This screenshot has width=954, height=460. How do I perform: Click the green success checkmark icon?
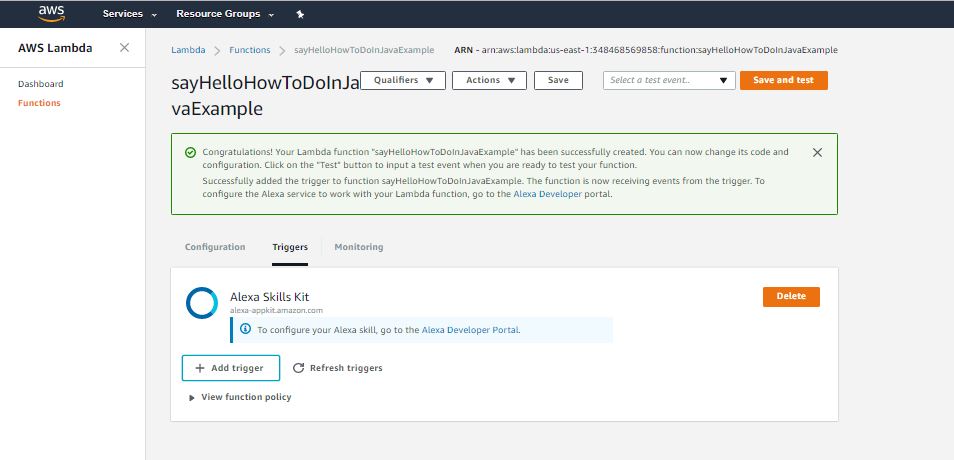coord(190,152)
